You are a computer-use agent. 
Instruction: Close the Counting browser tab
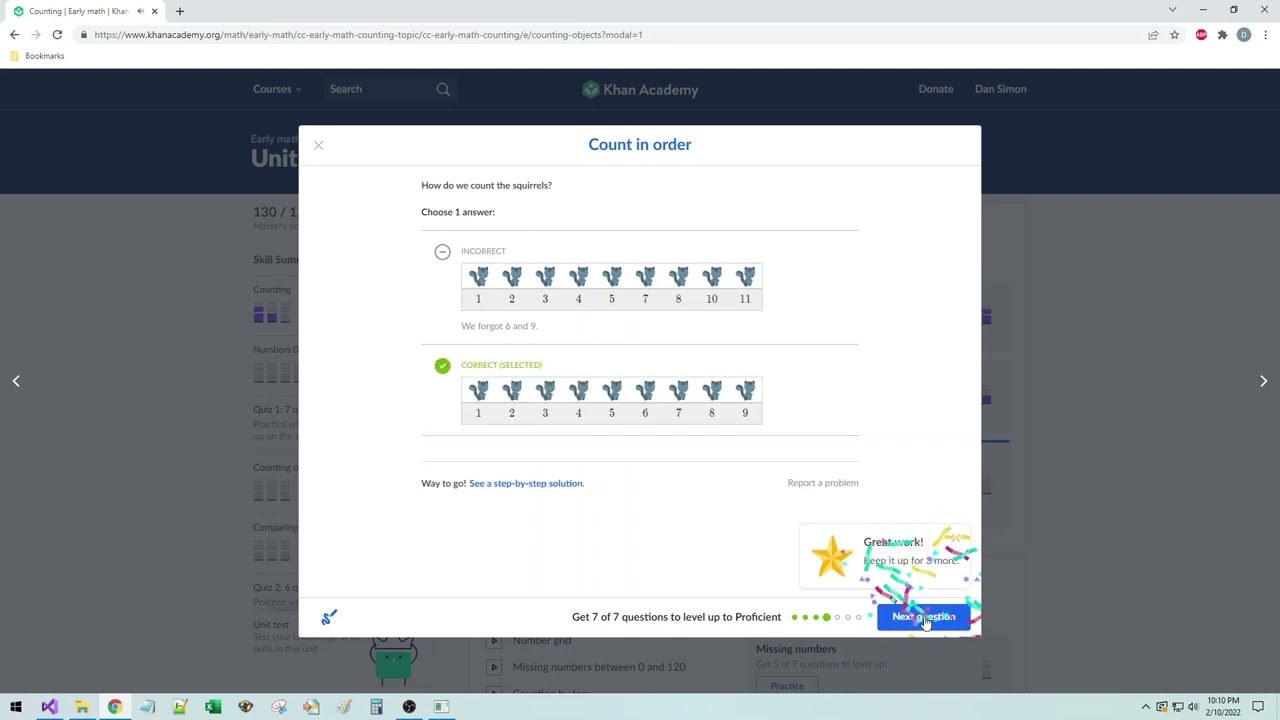coord(154,11)
